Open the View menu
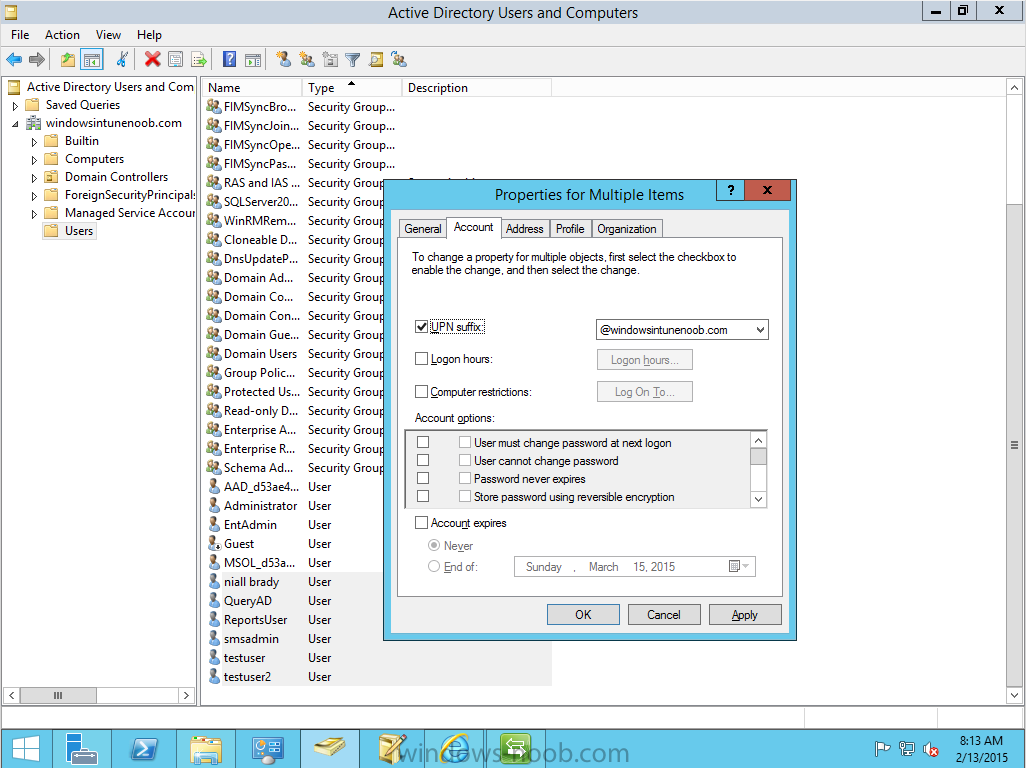This screenshot has width=1026, height=768. 108,35
